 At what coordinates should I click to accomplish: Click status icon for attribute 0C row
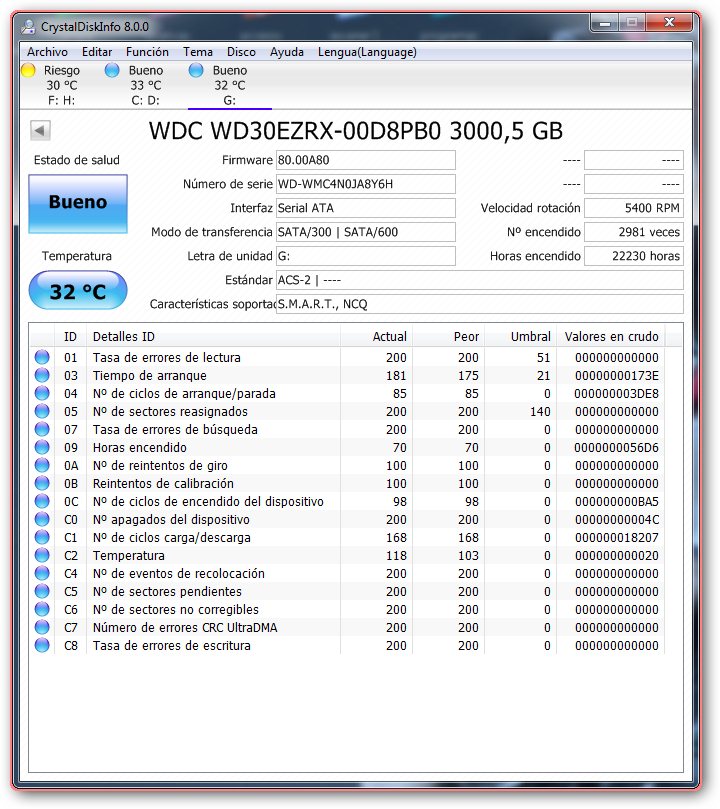coord(42,501)
